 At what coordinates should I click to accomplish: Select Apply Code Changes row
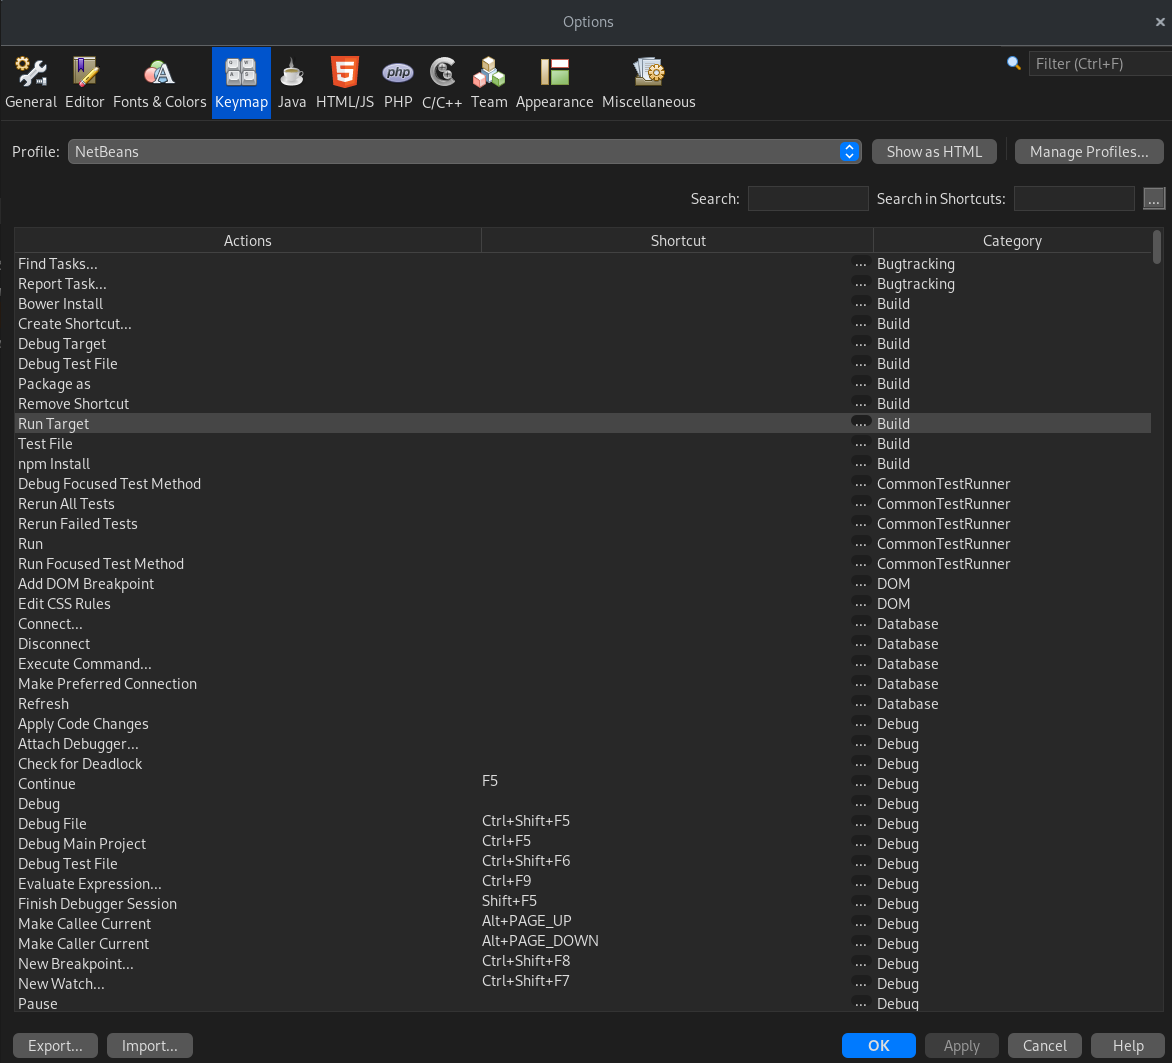(x=582, y=724)
